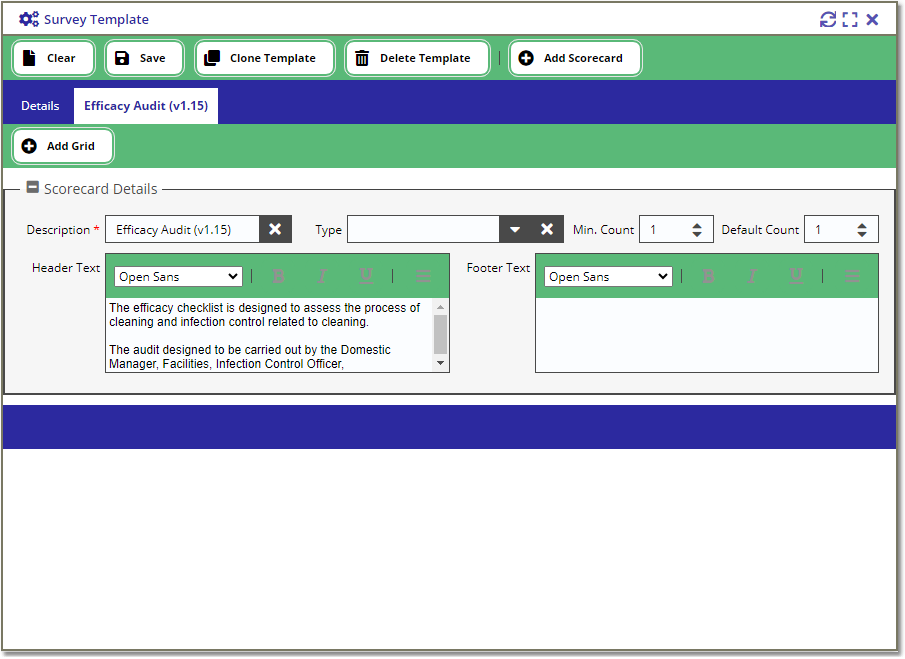
Task: Click alignment icon in Header Text editor
Action: [423, 277]
